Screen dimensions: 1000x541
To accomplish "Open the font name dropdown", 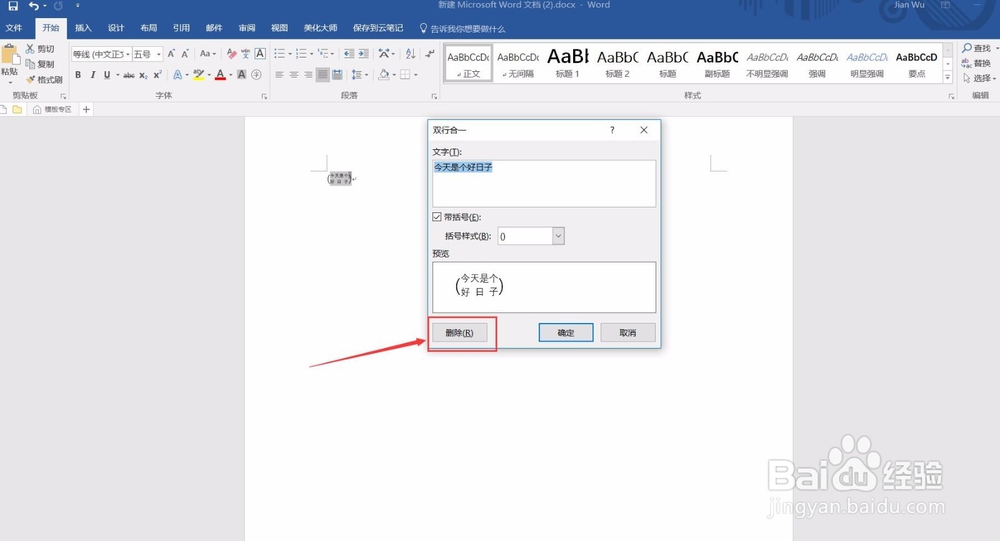I will pos(128,54).
